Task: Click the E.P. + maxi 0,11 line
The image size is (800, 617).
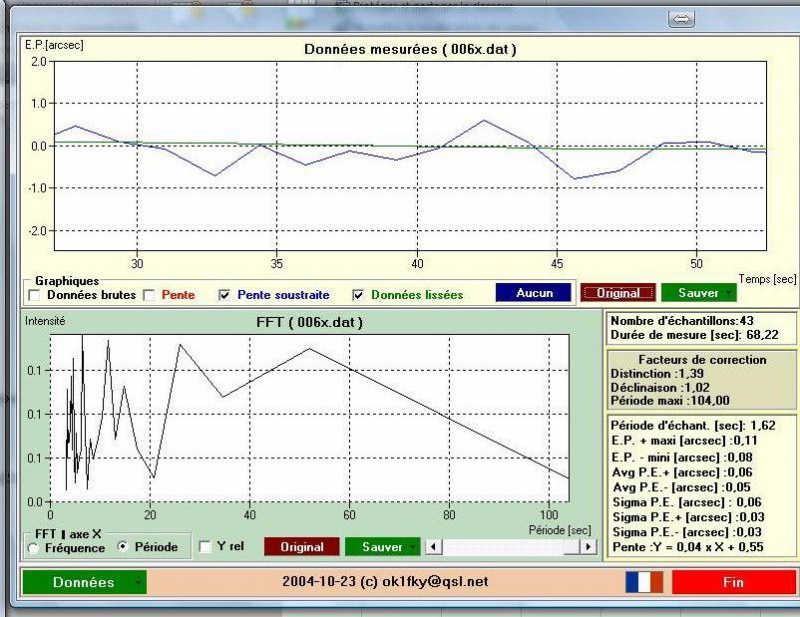Action: [684, 440]
